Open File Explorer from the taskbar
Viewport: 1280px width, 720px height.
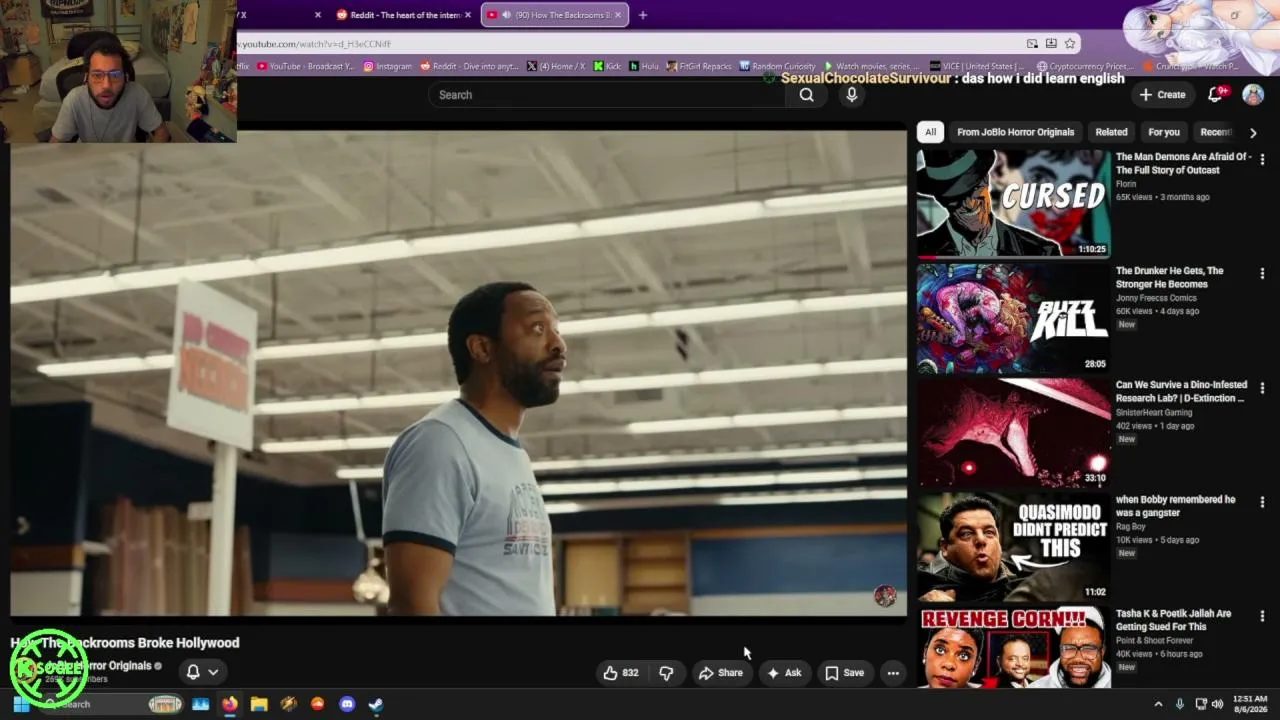click(259, 704)
